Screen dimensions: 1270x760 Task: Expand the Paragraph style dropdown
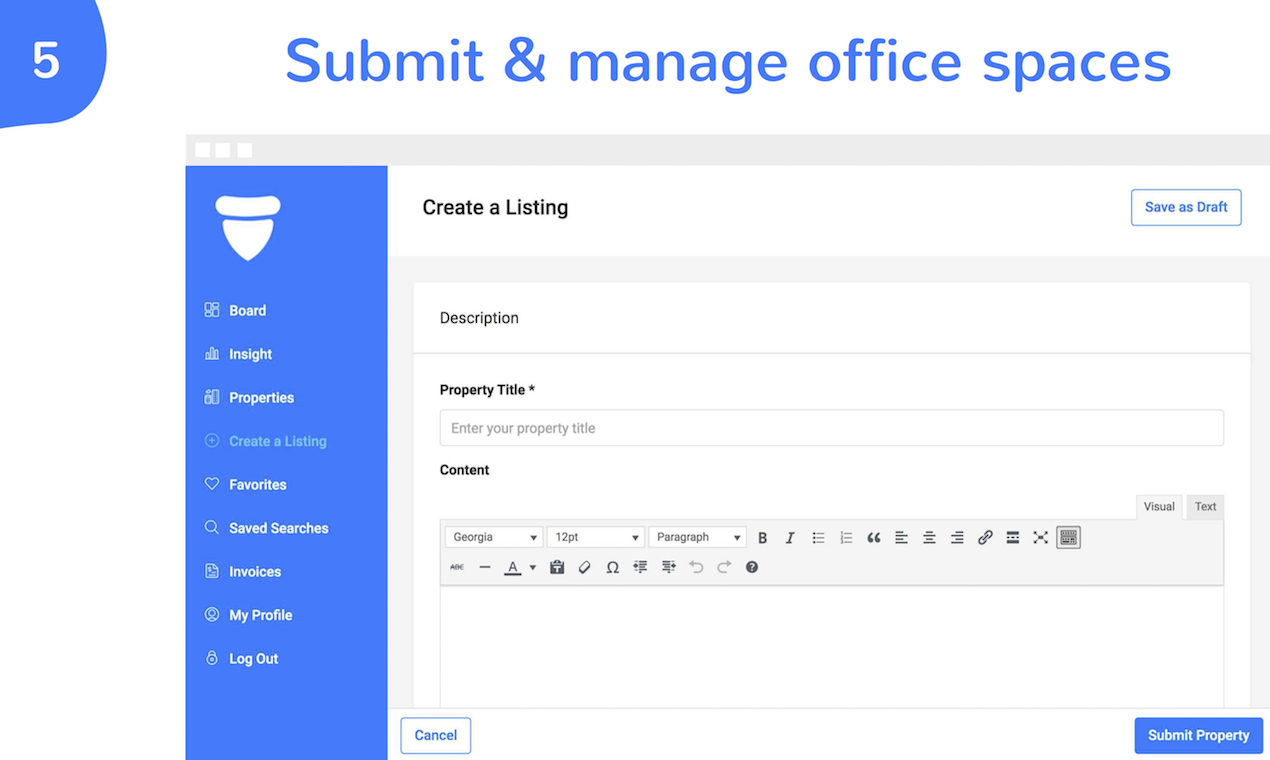(697, 537)
